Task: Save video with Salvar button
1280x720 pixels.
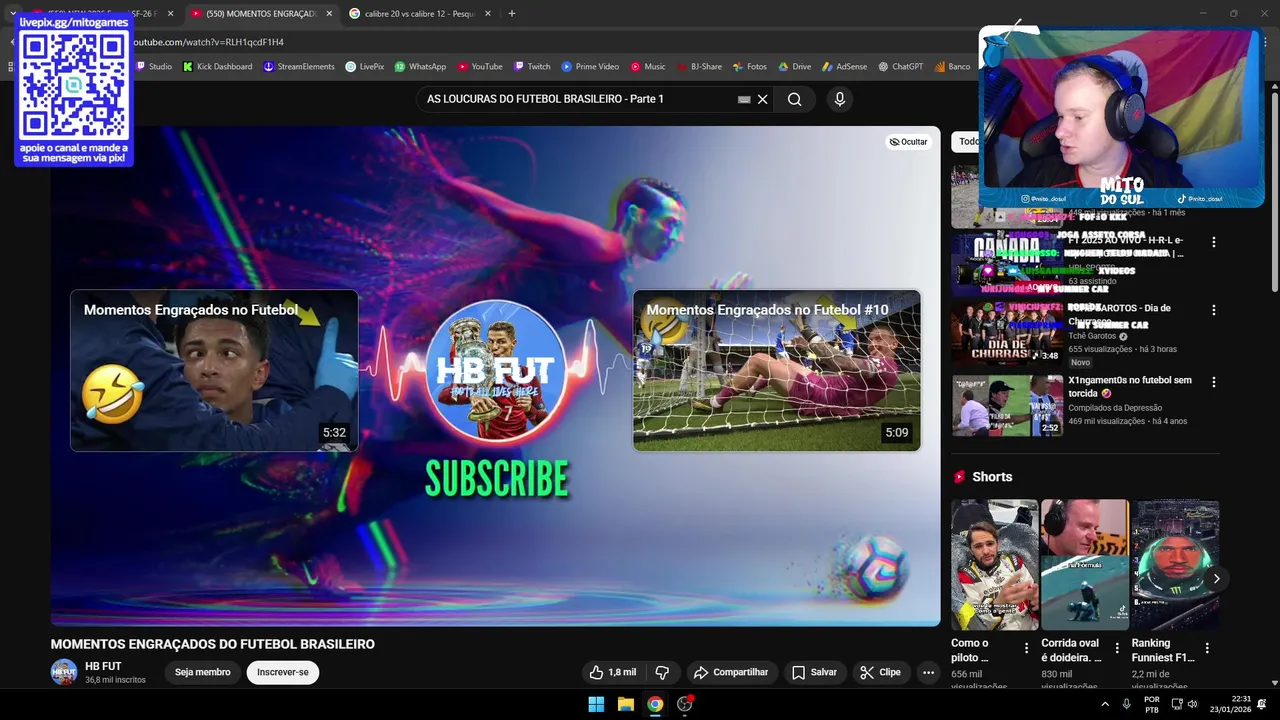Action: tap(814, 673)
